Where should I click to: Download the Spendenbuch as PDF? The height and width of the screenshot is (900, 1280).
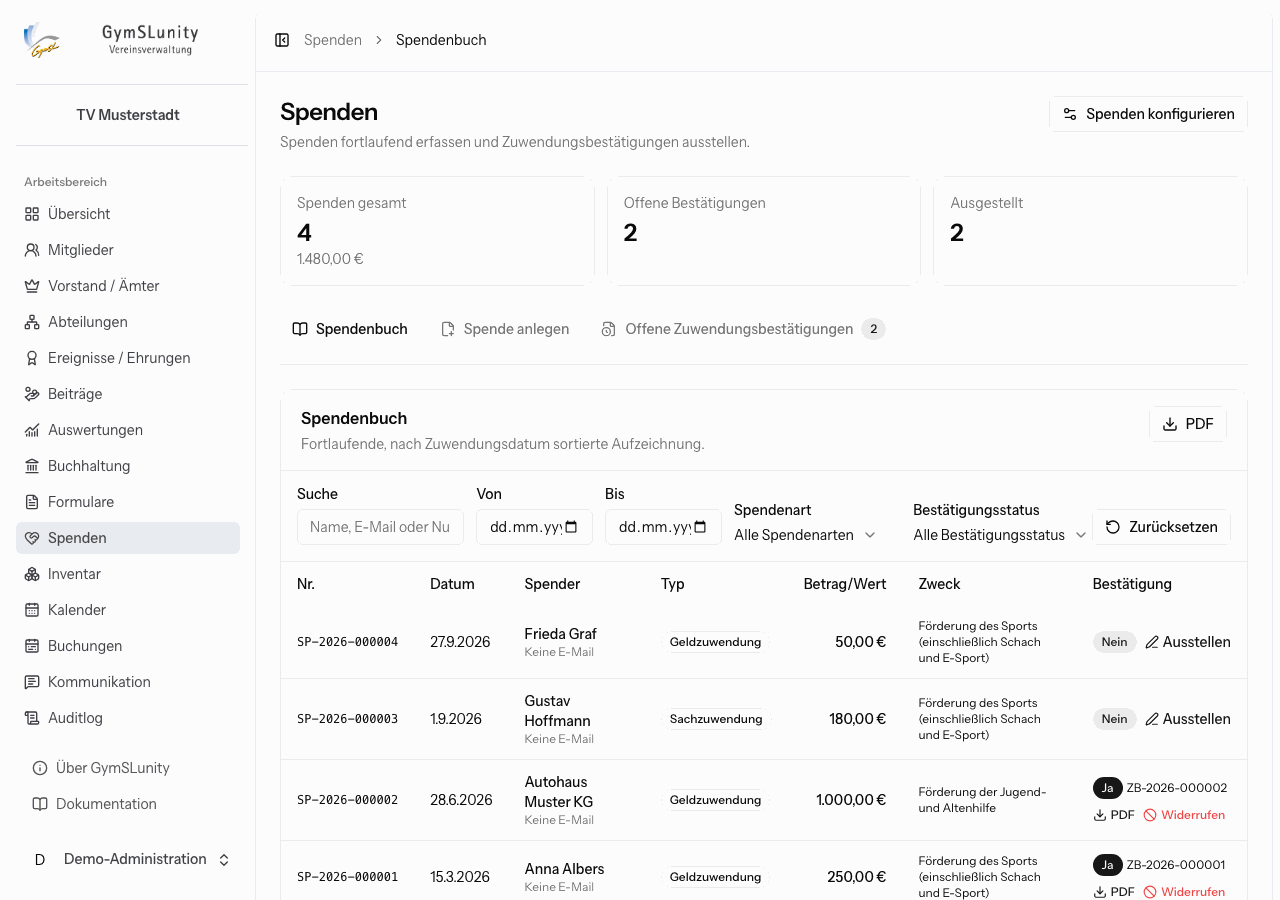click(x=1188, y=424)
